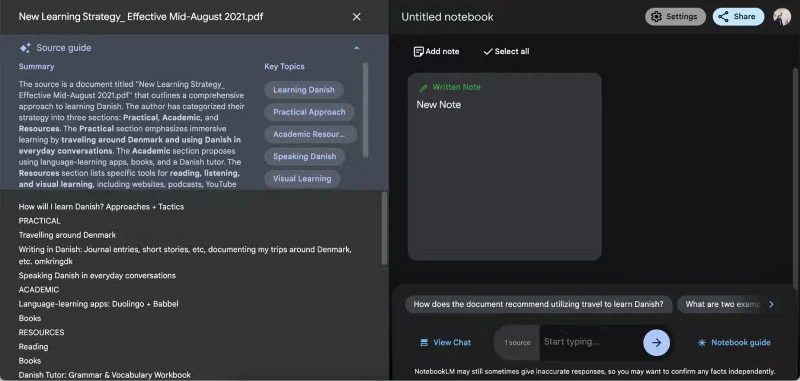Click the 'Reading' line in document
Screen dimensions: 800x381
(x=33, y=347)
